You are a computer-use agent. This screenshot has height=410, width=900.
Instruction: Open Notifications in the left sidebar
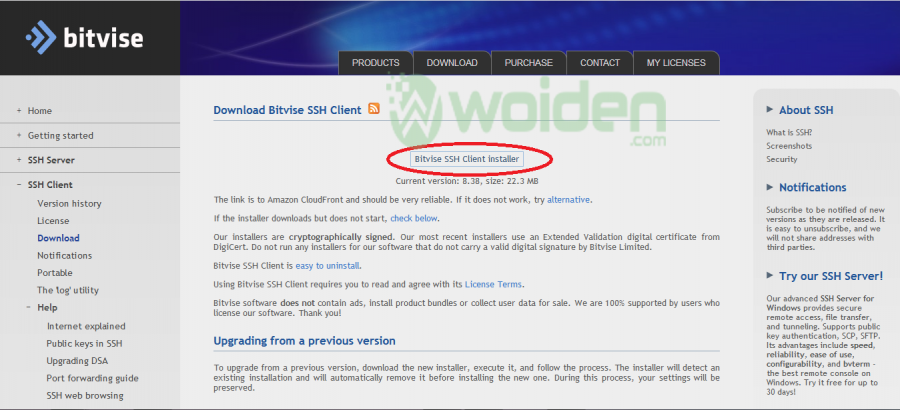[x=65, y=256]
